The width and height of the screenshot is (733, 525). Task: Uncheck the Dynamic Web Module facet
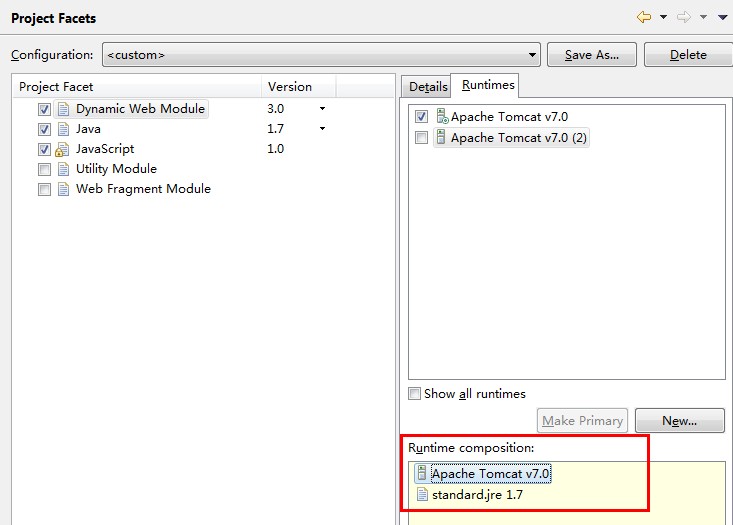coord(44,109)
